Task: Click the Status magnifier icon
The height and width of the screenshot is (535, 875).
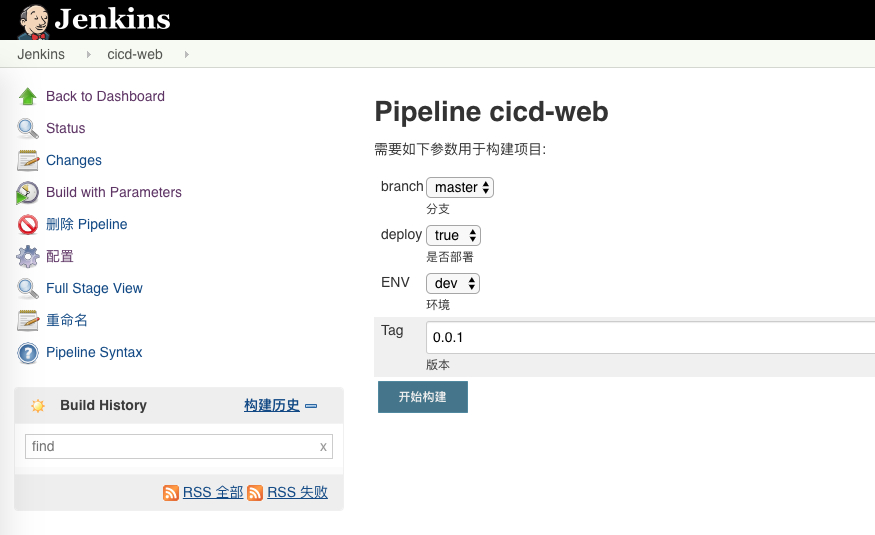Action: [27, 128]
